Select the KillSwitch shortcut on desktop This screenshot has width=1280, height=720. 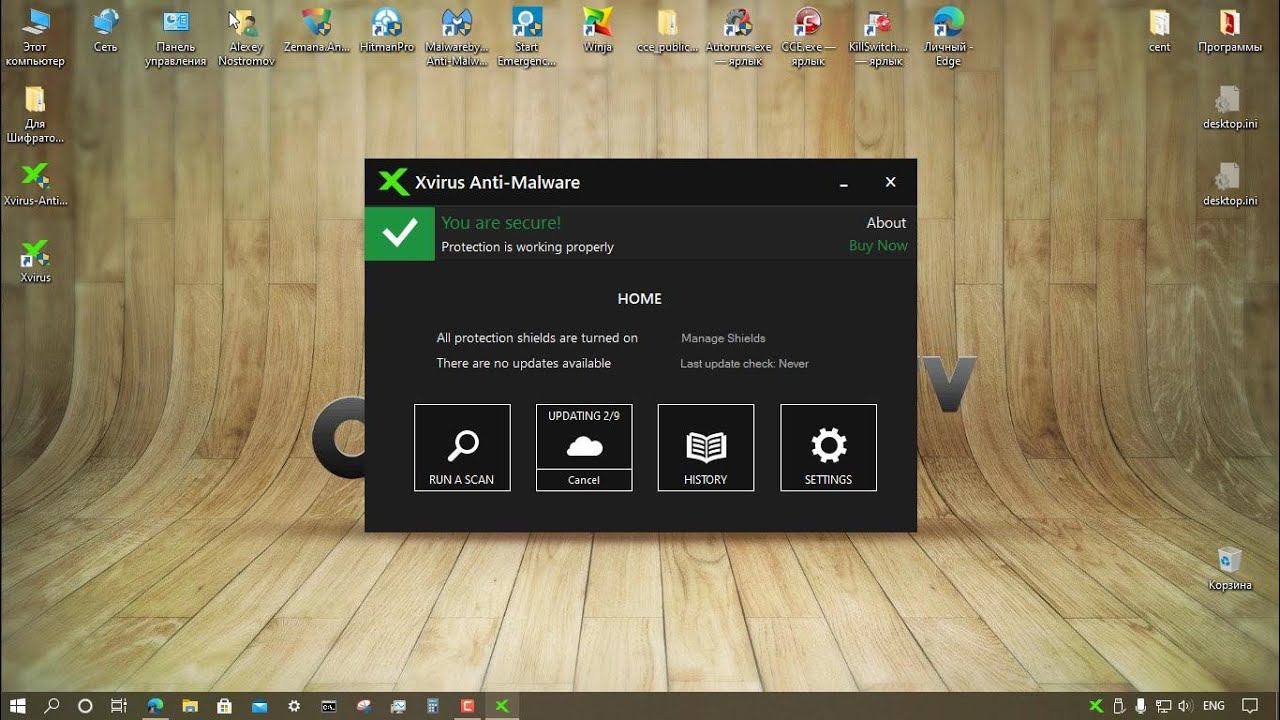(878, 37)
